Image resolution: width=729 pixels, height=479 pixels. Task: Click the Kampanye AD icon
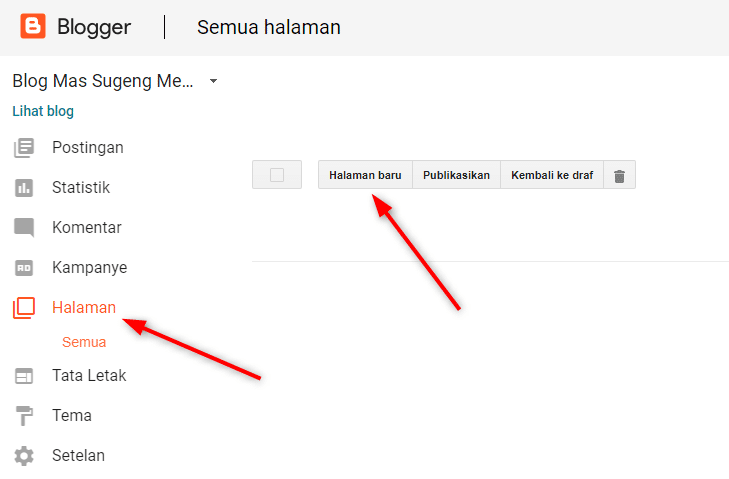pos(24,268)
